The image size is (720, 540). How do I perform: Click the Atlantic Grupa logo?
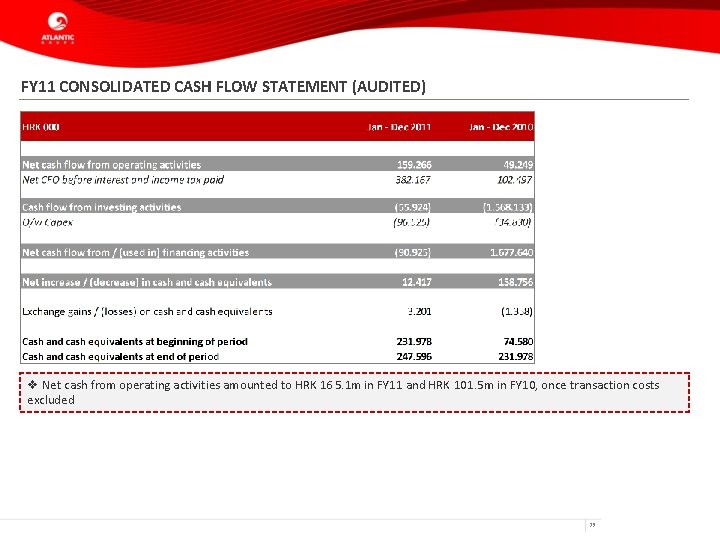point(58,28)
